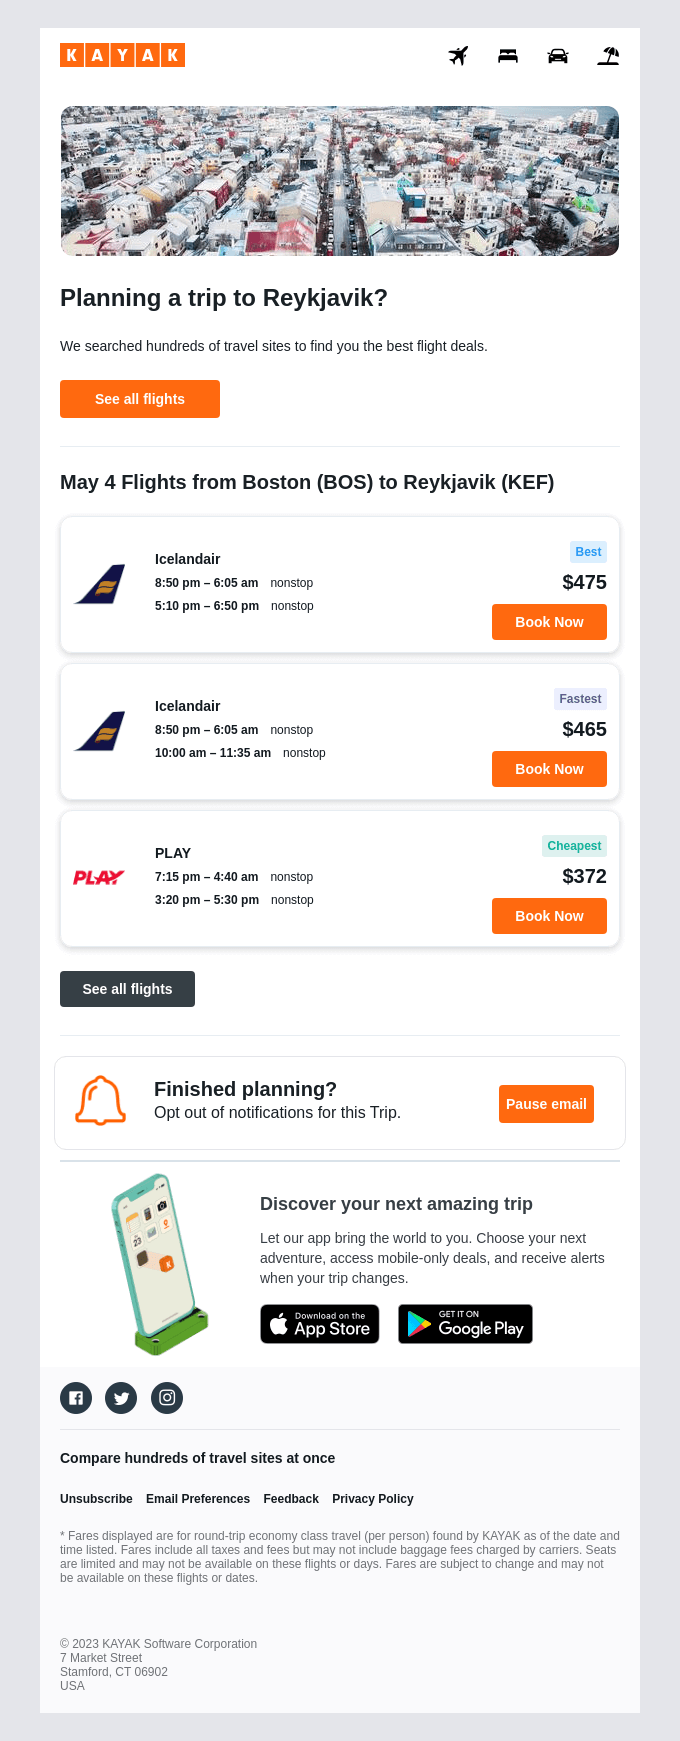Select the Fastest flight label

pyautogui.click(x=580, y=698)
